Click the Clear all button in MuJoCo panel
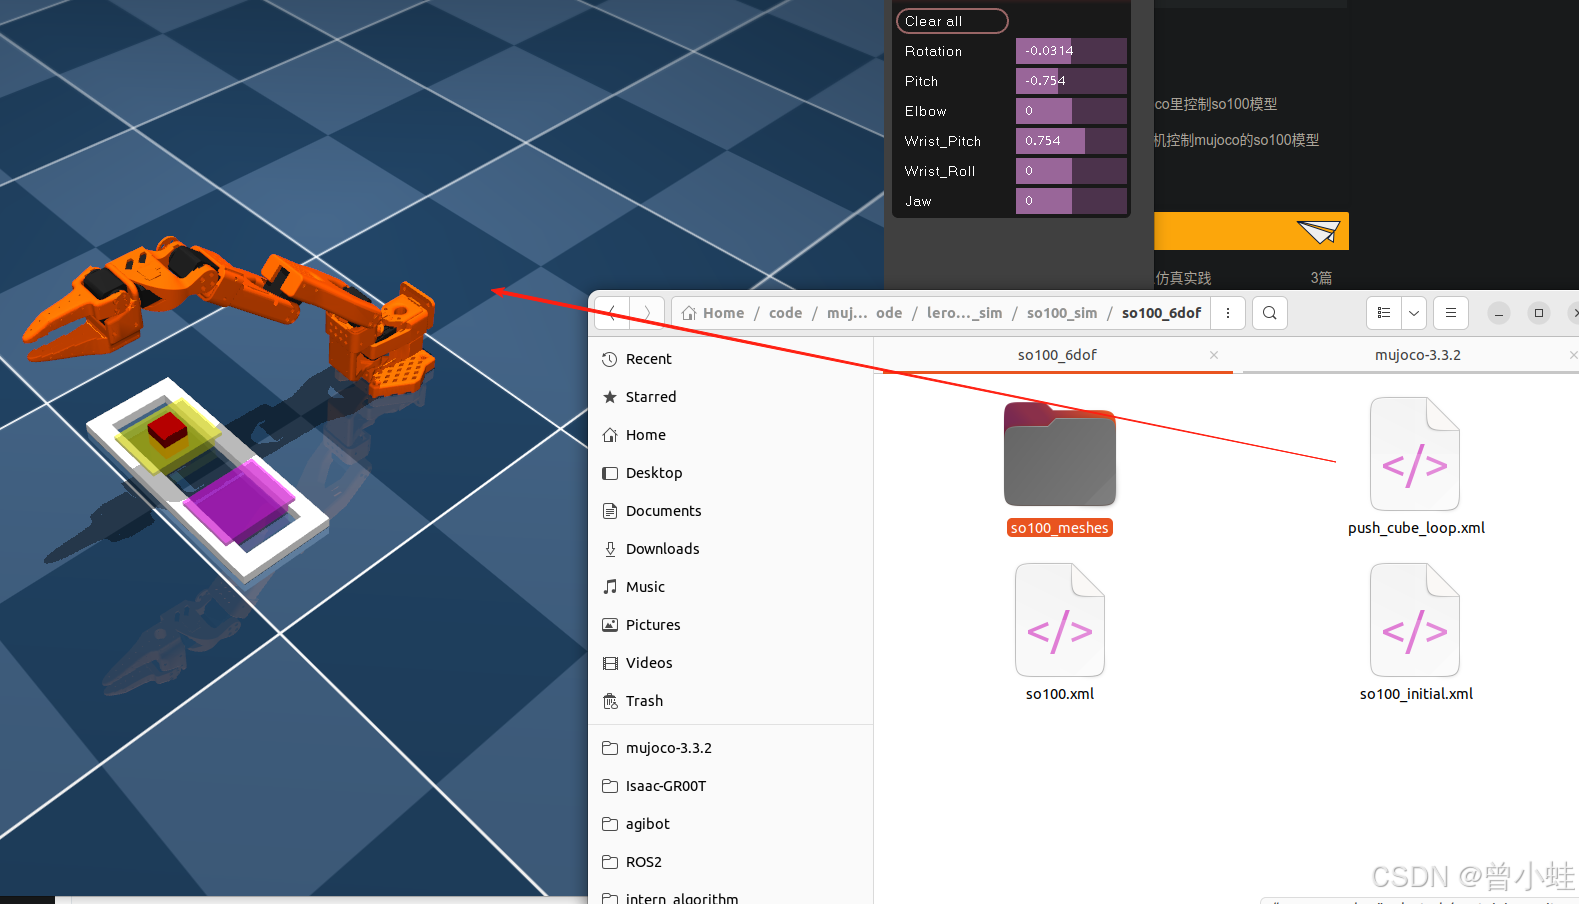 (x=952, y=21)
